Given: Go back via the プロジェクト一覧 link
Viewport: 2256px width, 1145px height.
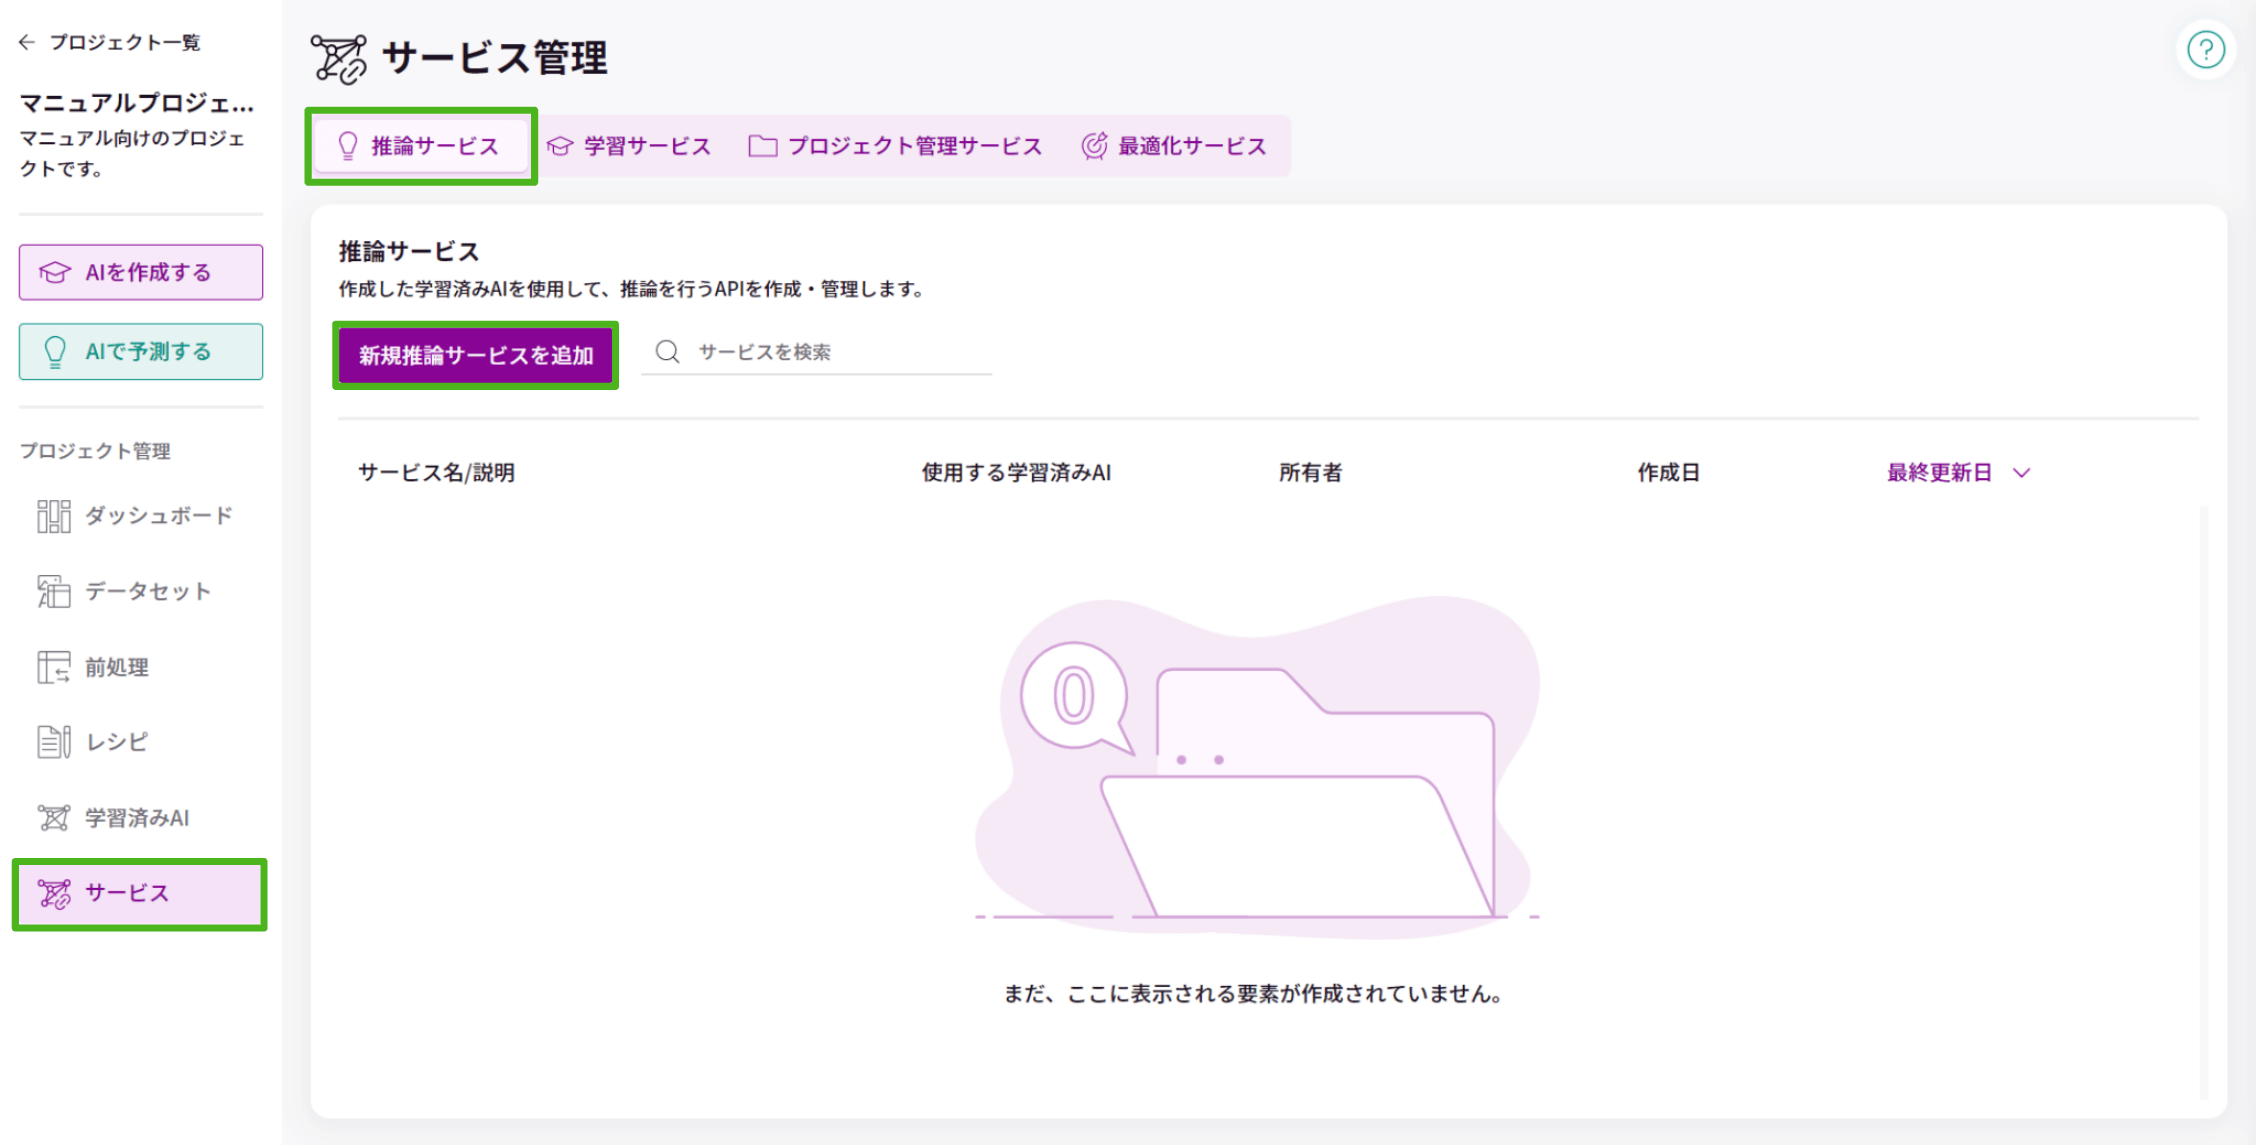Looking at the screenshot, I should pyautogui.click(x=125, y=42).
